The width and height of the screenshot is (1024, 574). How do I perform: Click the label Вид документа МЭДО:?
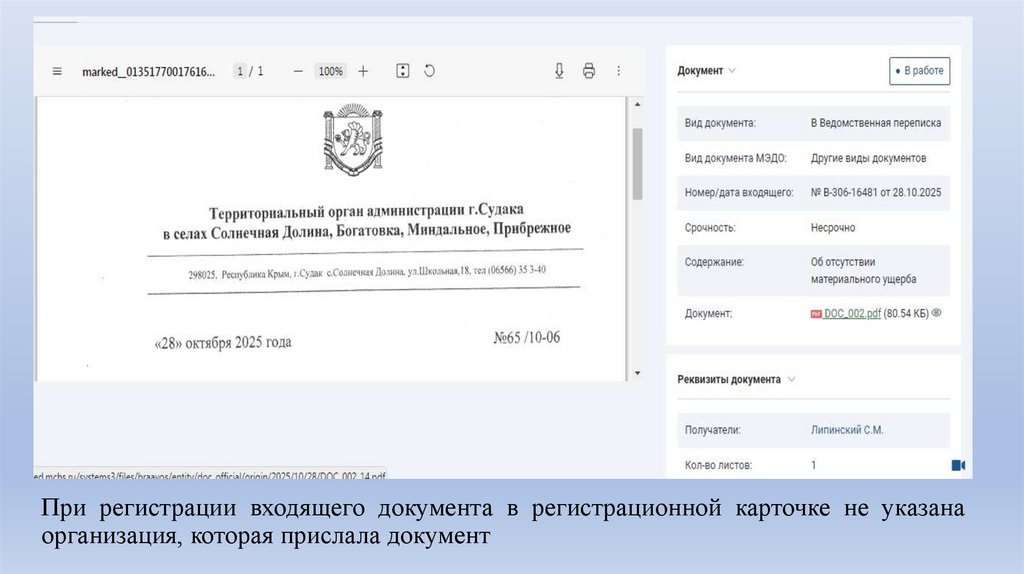click(735, 158)
